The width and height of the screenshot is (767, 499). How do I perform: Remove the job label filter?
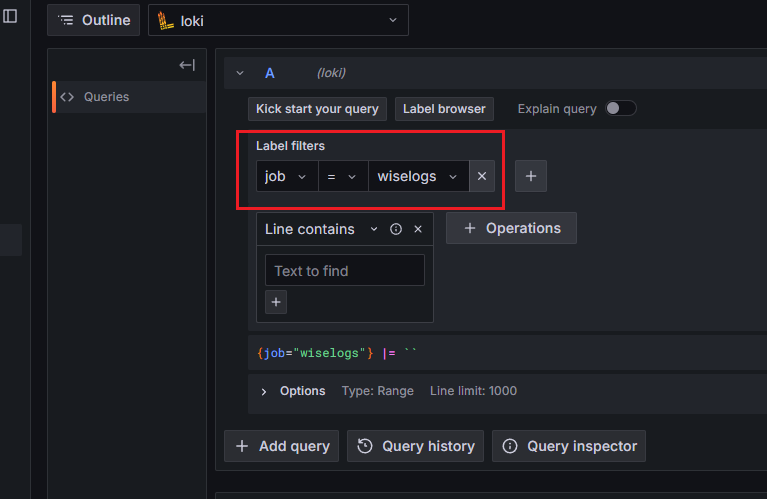[x=482, y=176]
